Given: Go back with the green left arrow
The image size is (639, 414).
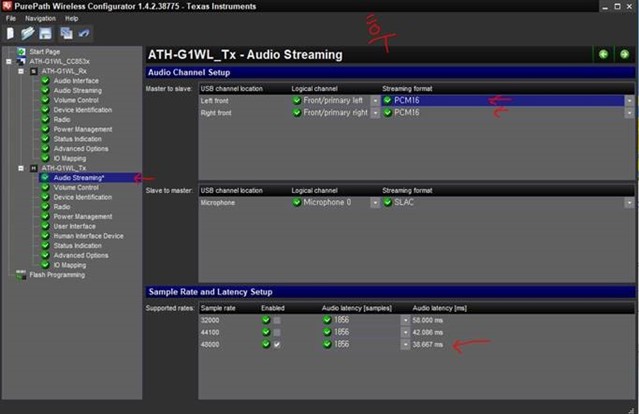Looking at the screenshot, I should pyautogui.click(x=604, y=54).
